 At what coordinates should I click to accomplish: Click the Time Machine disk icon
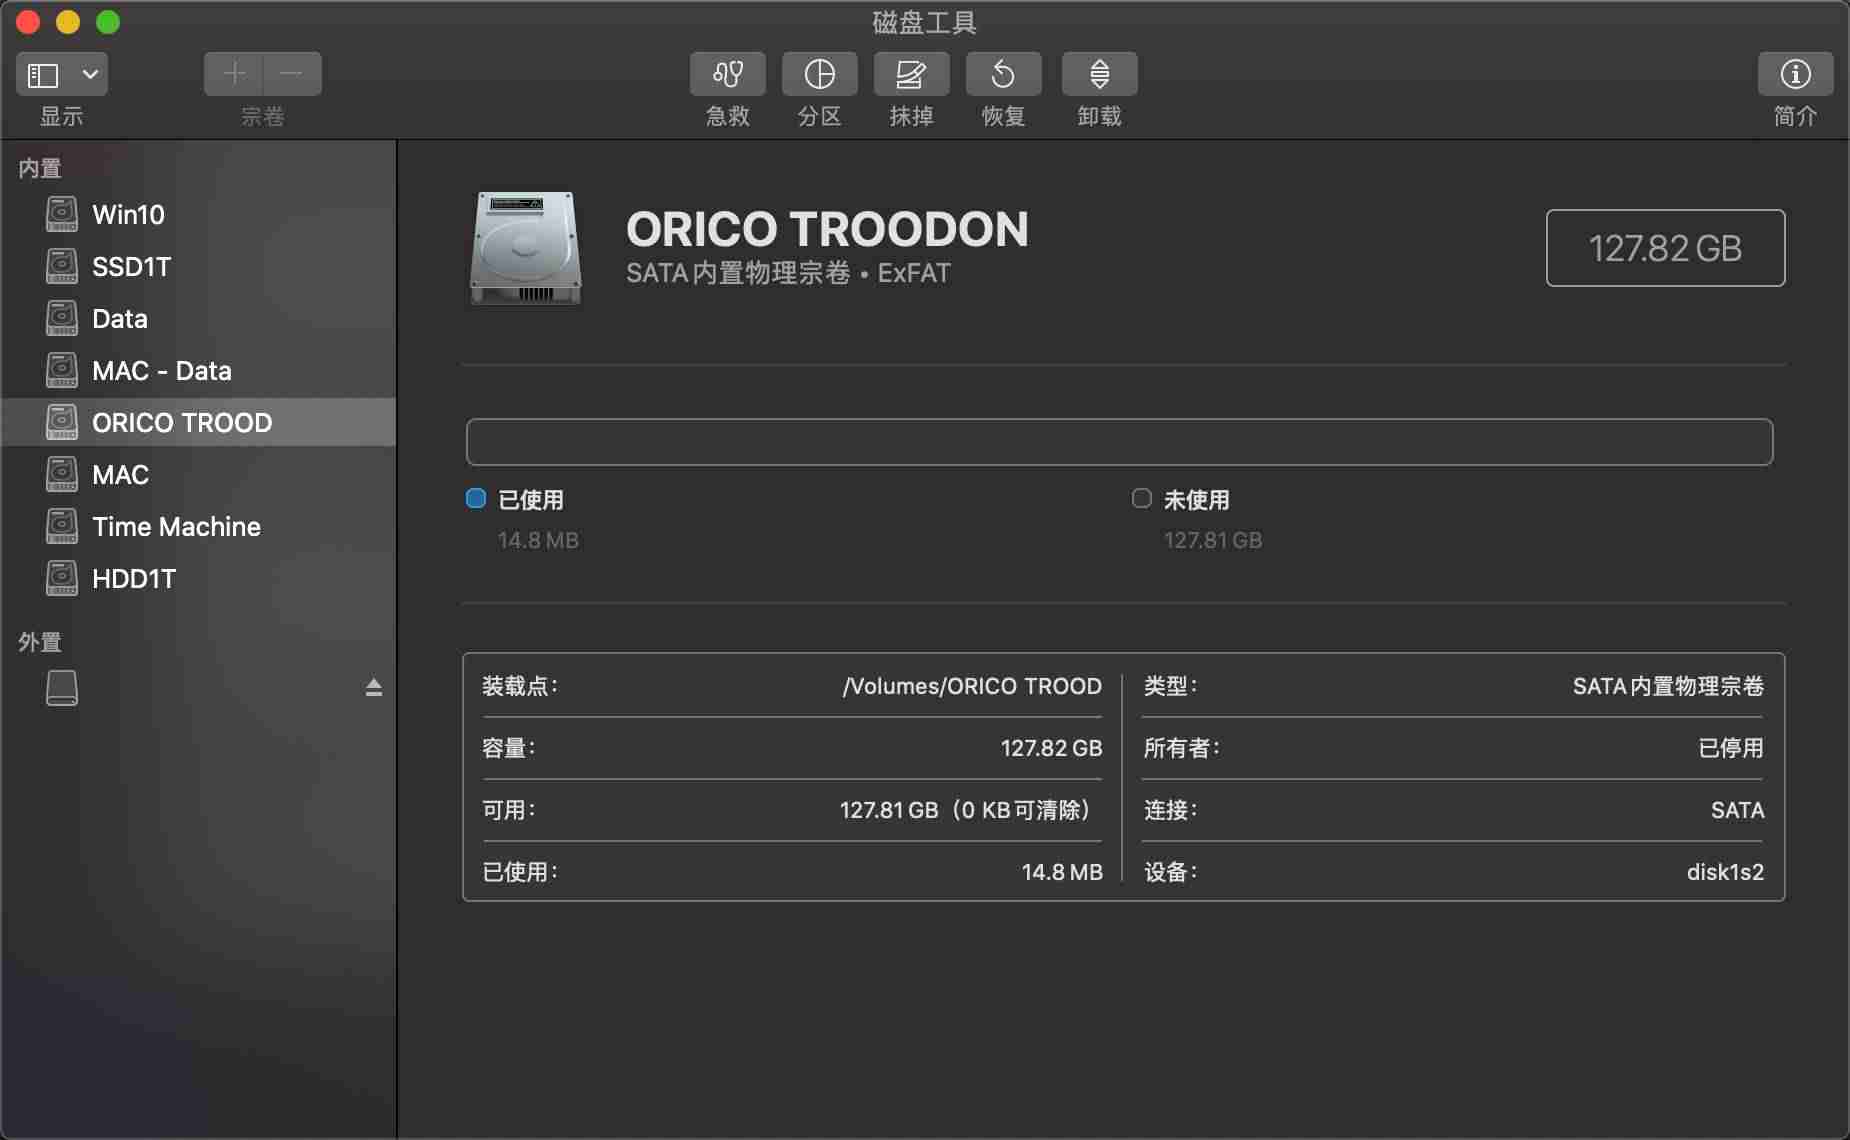click(62, 526)
